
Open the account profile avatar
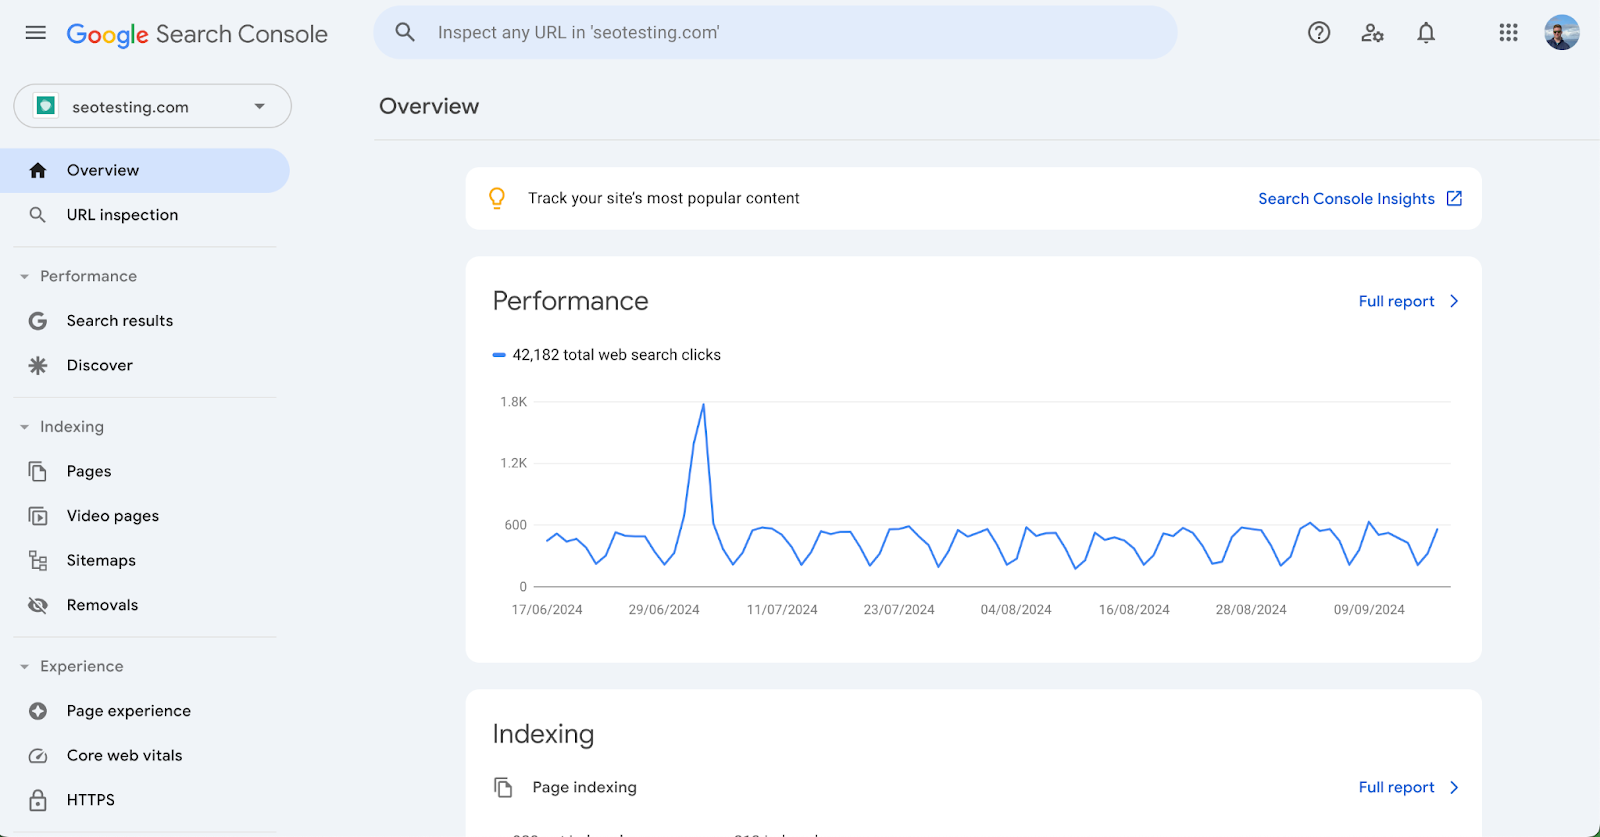1561,32
